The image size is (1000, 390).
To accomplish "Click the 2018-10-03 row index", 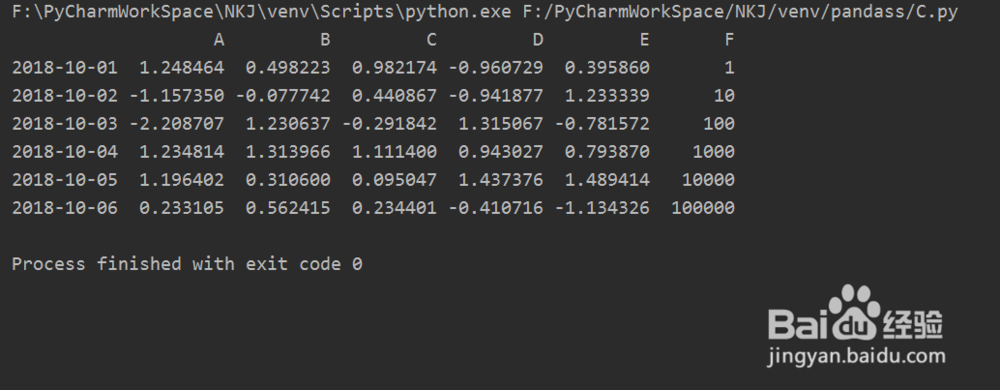I will [64, 124].
